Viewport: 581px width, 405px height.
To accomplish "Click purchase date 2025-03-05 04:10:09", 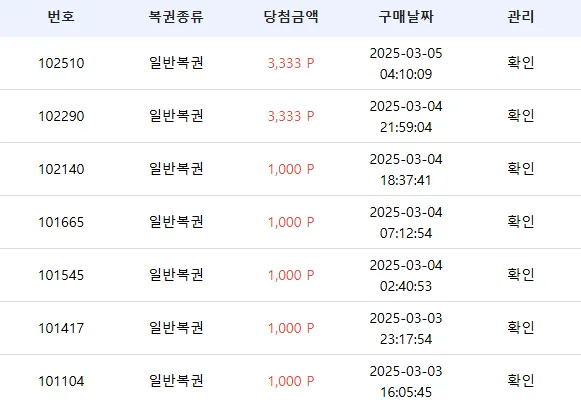I will (x=406, y=63).
